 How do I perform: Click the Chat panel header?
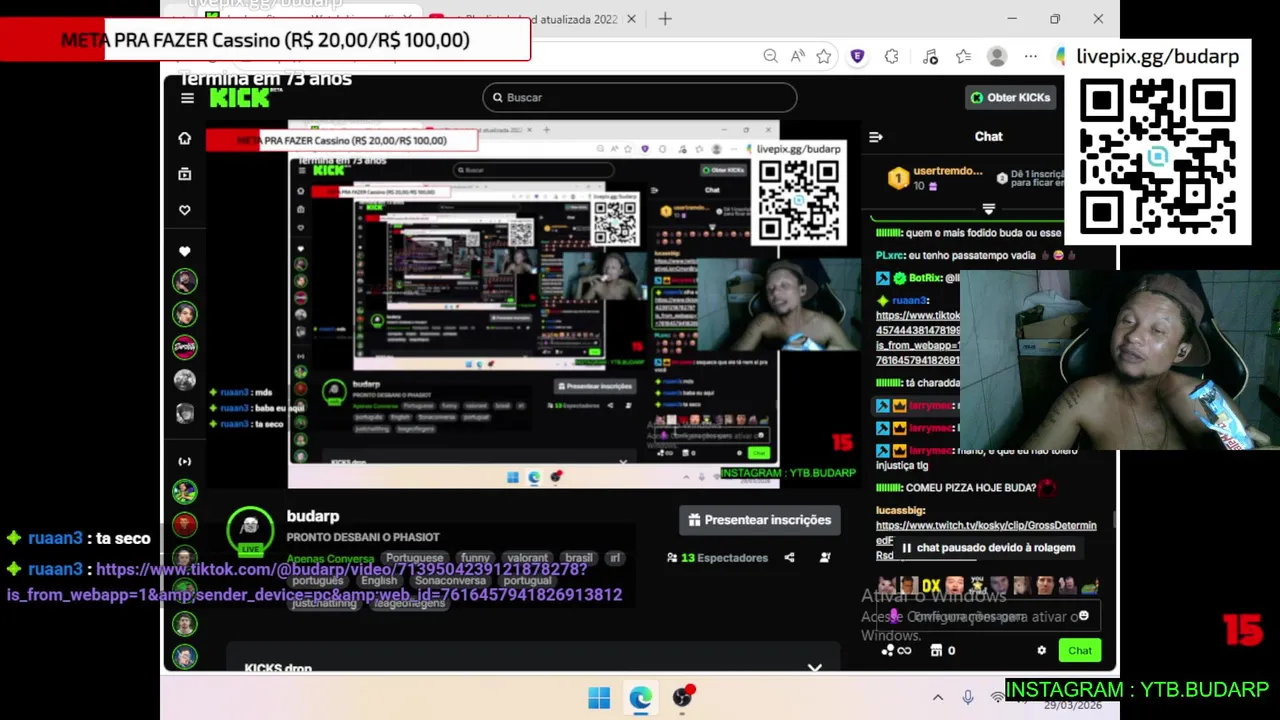pos(988,137)
